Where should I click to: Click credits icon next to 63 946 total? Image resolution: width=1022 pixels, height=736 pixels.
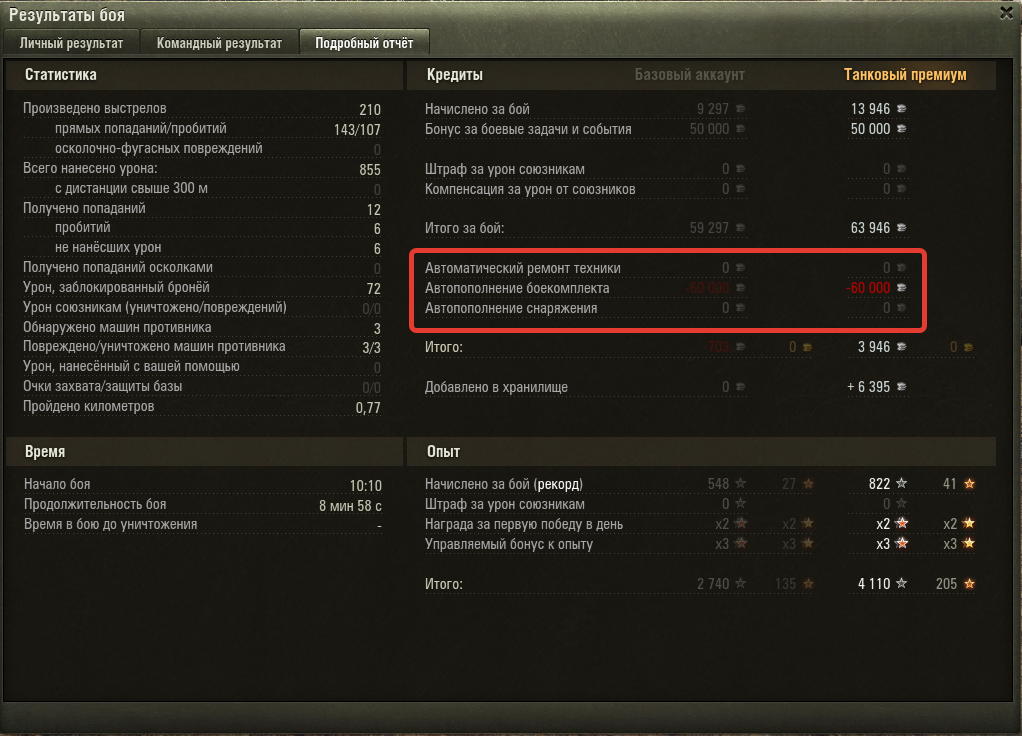coord(901,228)
